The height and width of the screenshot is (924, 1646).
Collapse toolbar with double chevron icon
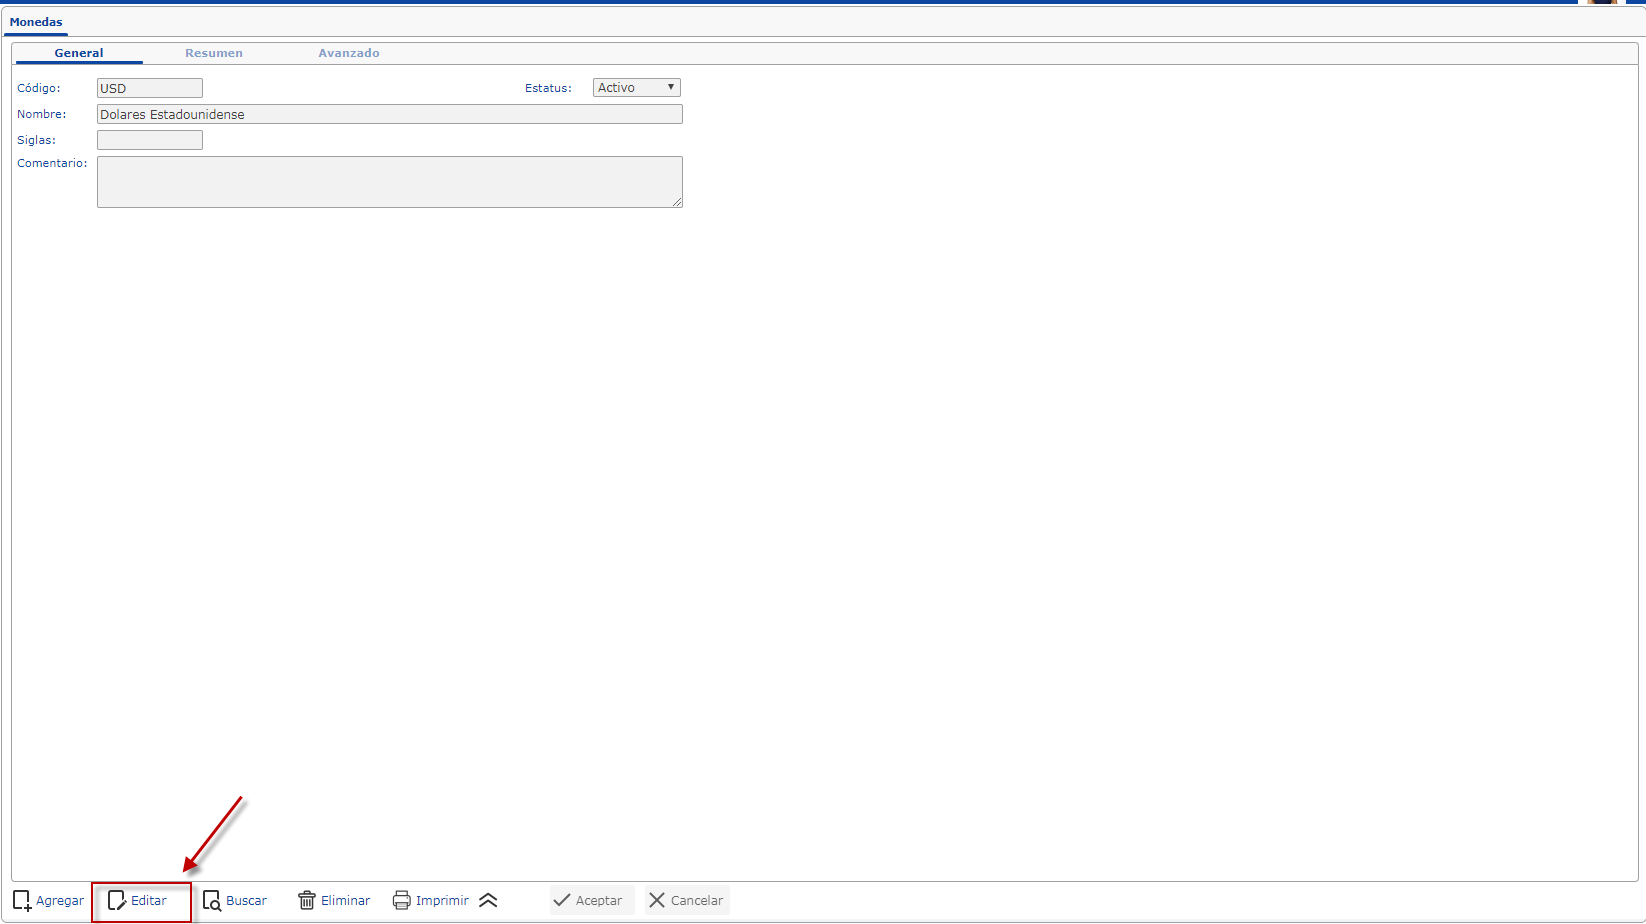[x=488, y=901]
